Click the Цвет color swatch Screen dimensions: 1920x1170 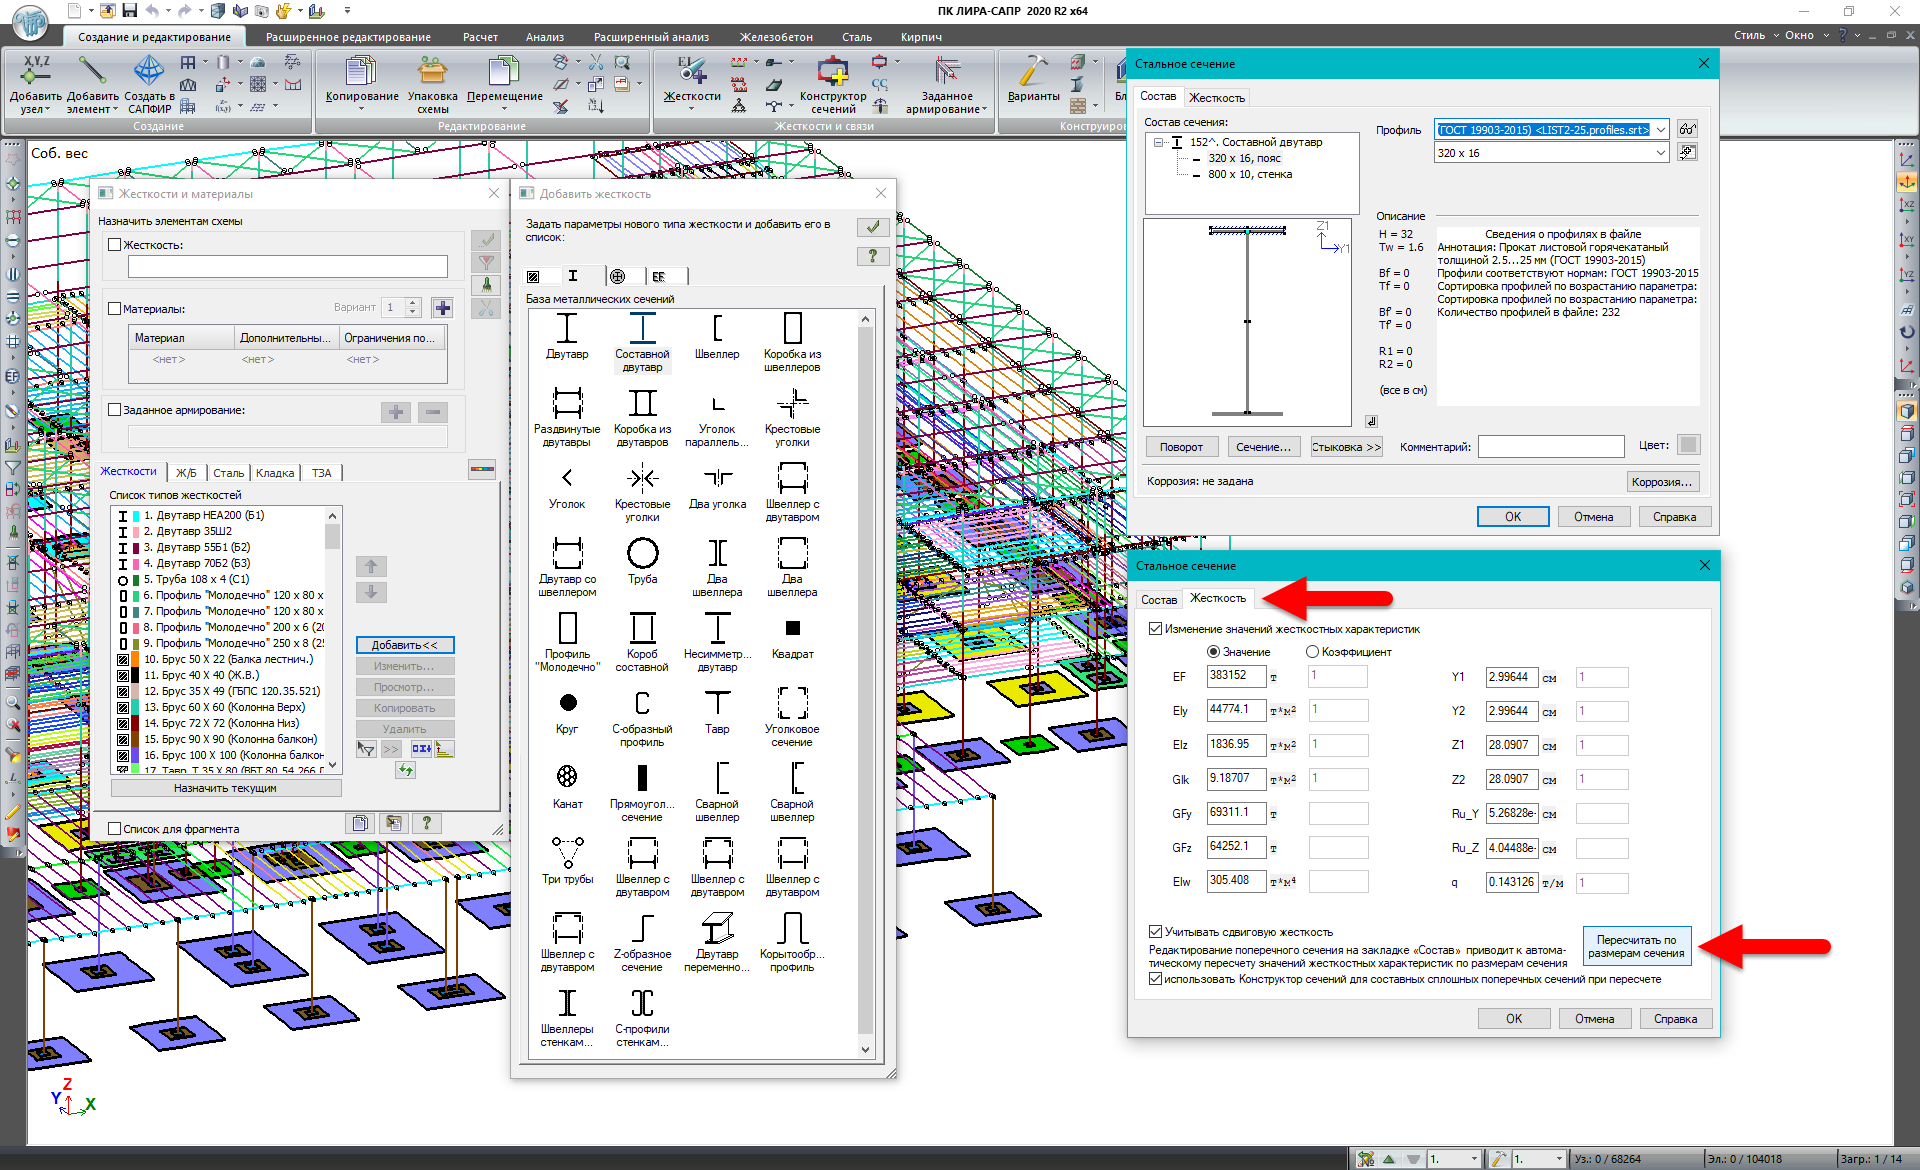[1688, 445]
